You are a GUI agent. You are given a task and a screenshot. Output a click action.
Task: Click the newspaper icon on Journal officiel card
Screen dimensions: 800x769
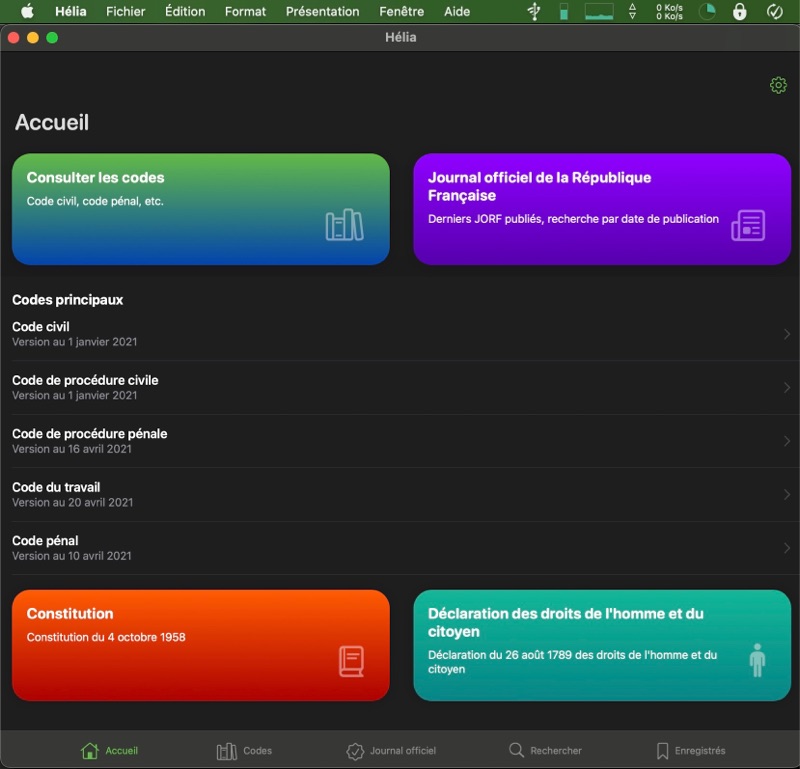pyautogui.click(x=748, y=225)
